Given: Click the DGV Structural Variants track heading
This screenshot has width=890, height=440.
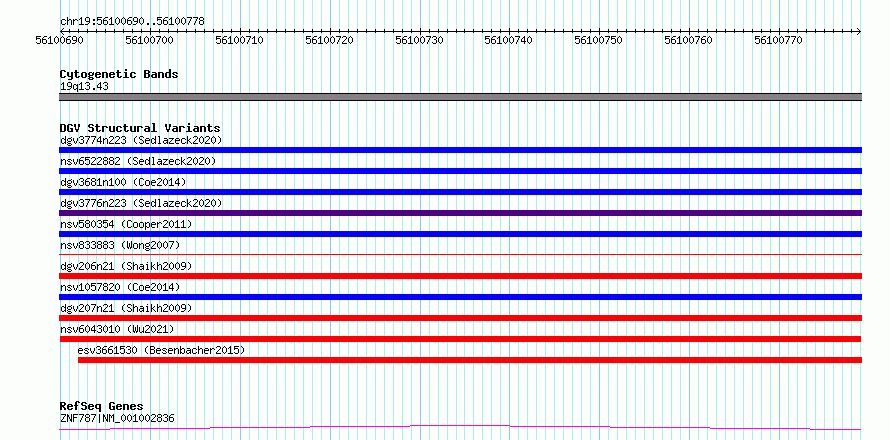Looking at the screenshot, I should tap(140, 128).
